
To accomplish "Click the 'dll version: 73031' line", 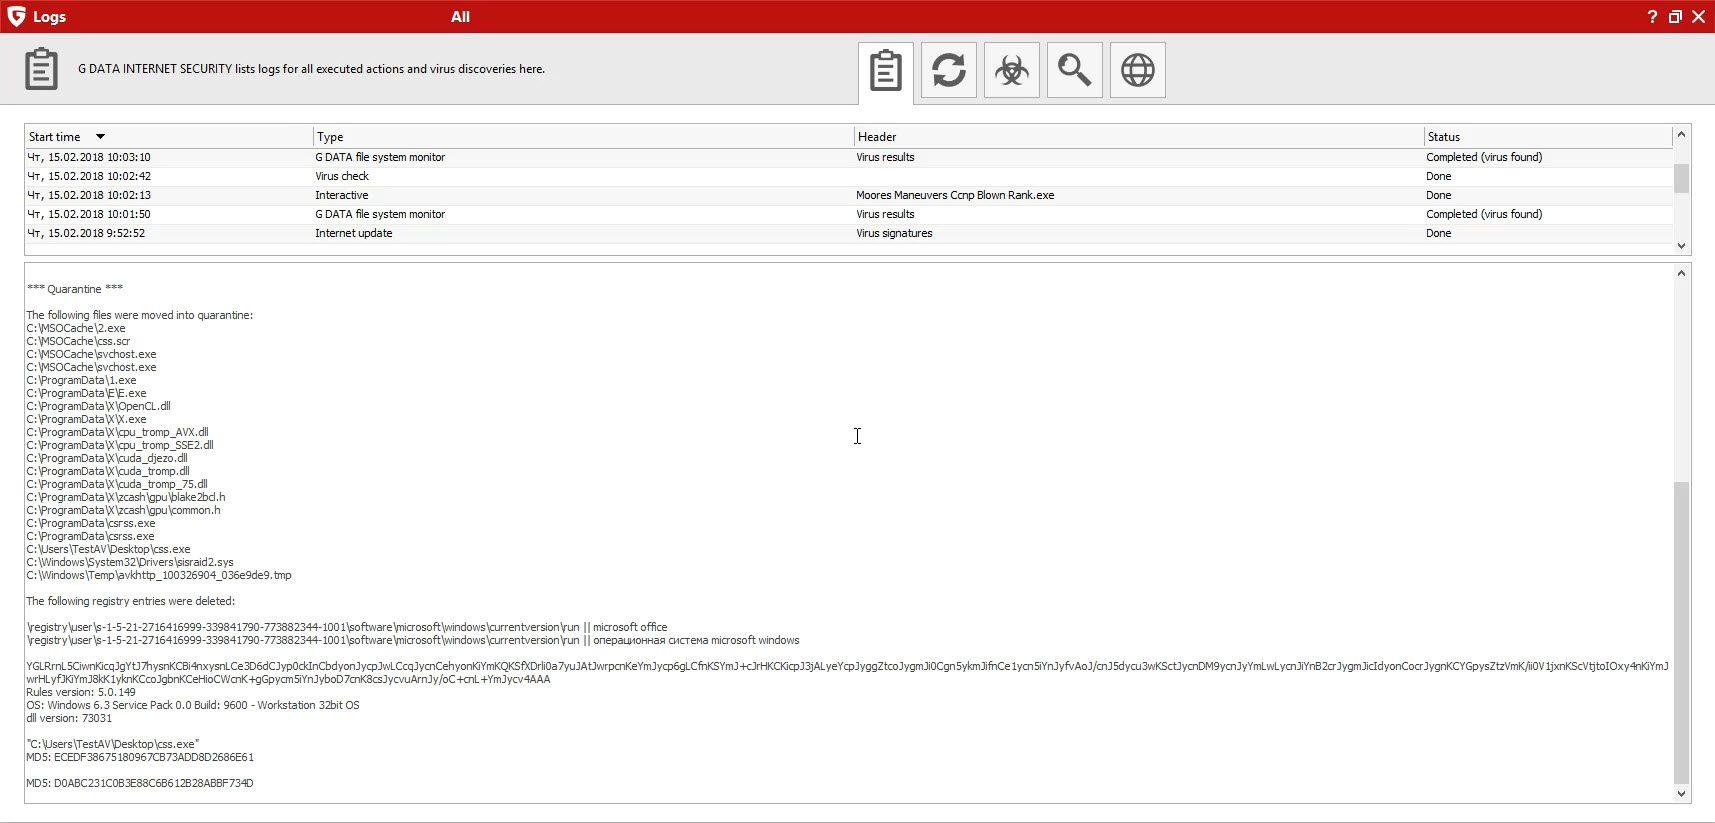I will pyautogui.click(x=69, y=718).
